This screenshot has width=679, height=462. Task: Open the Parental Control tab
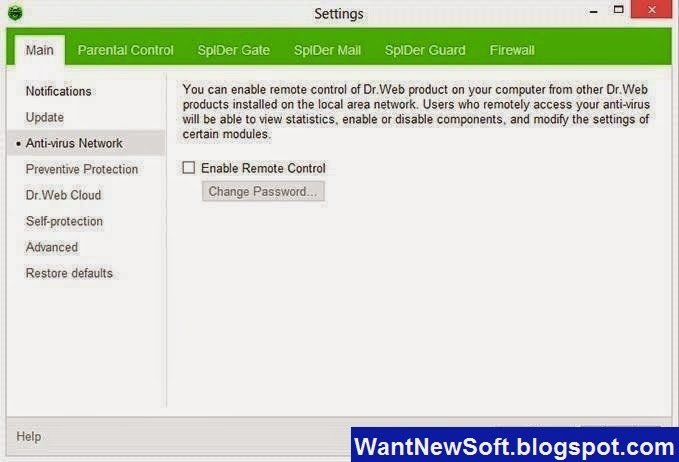point(126,50)
